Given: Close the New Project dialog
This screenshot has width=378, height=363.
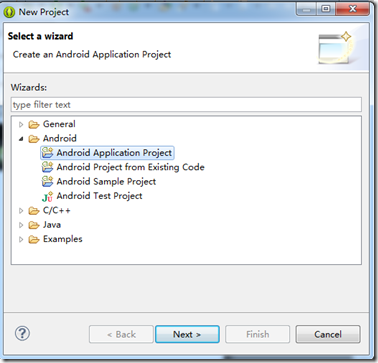Looking at the screenshot, I should click(x=352, y=9).
